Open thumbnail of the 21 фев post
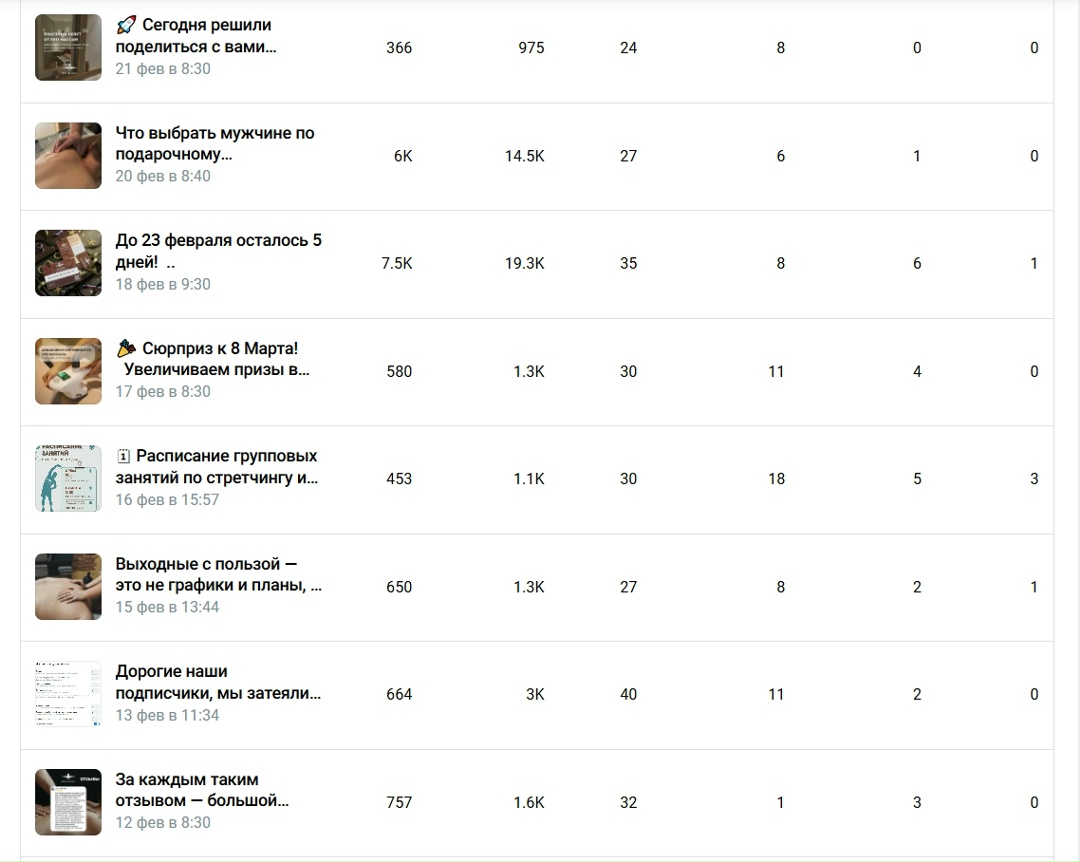 pos(68,48)
